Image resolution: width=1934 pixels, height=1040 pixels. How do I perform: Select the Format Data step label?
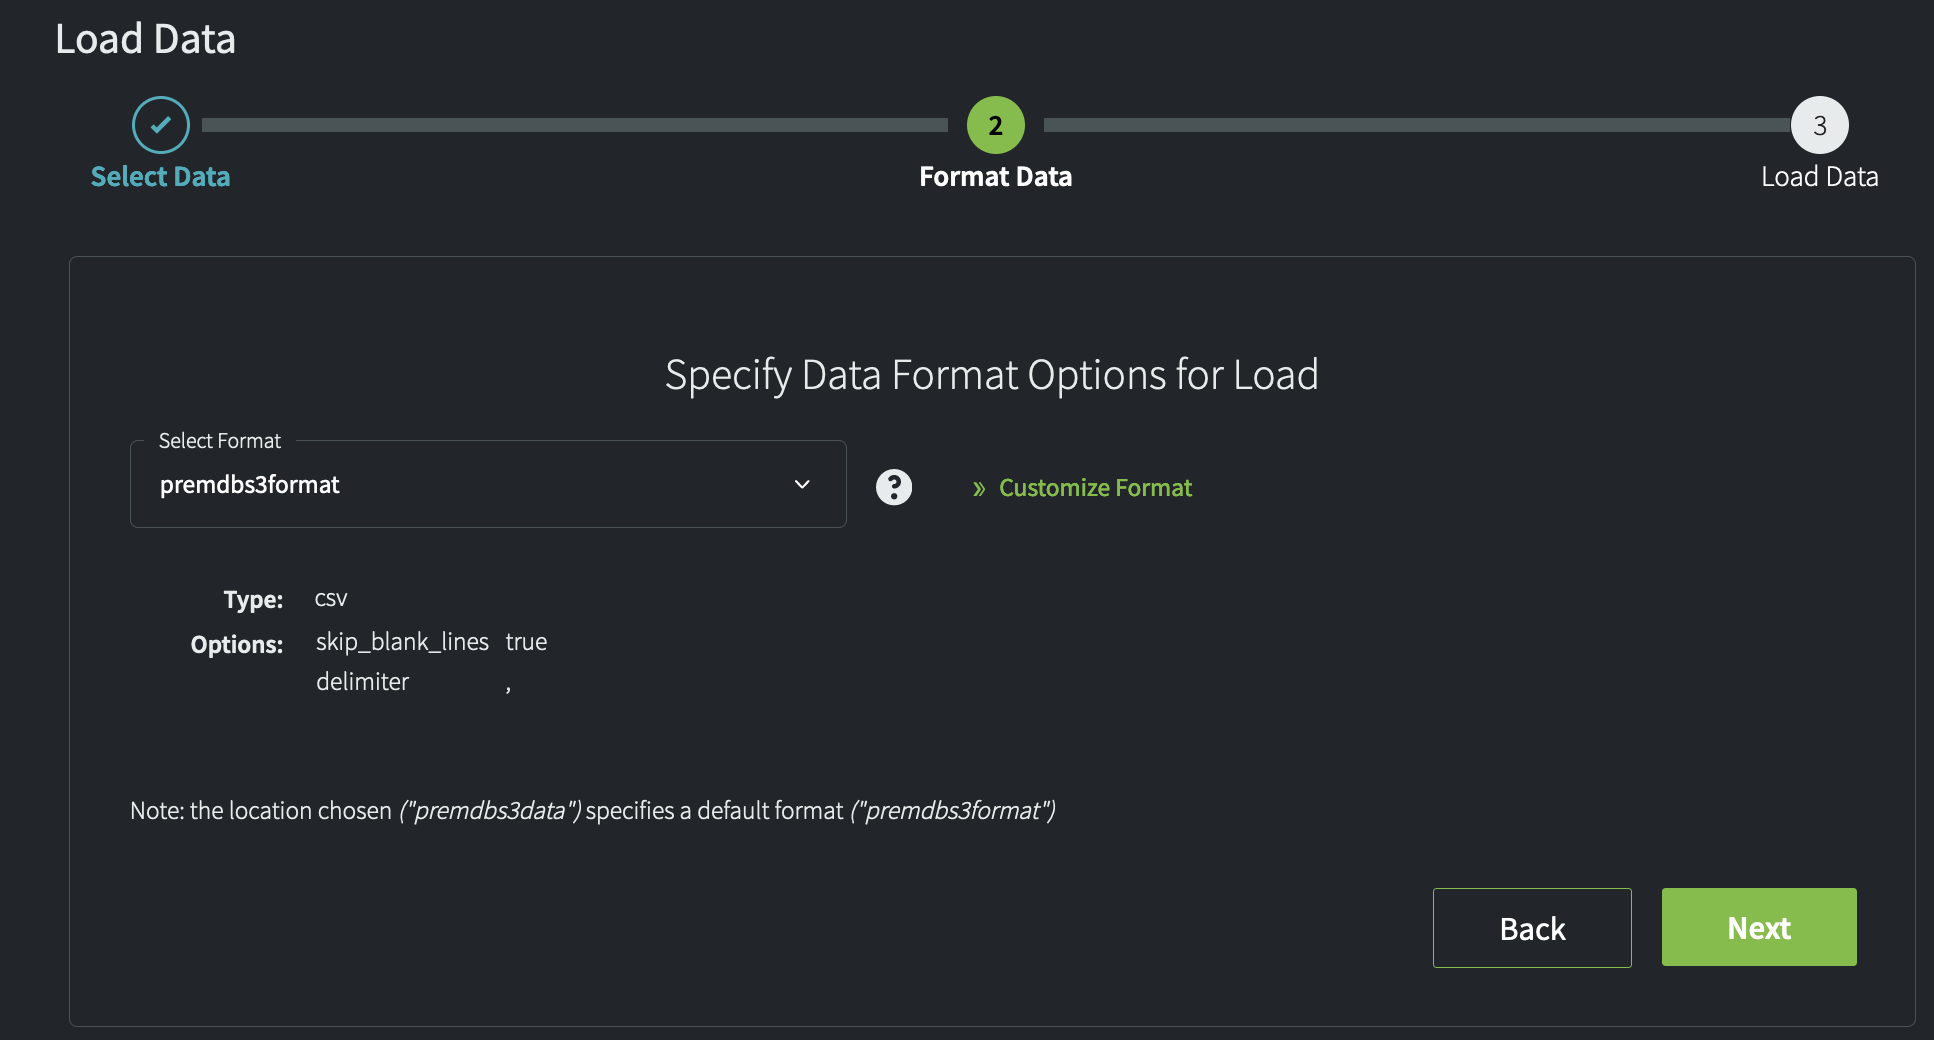click(995, 177)
